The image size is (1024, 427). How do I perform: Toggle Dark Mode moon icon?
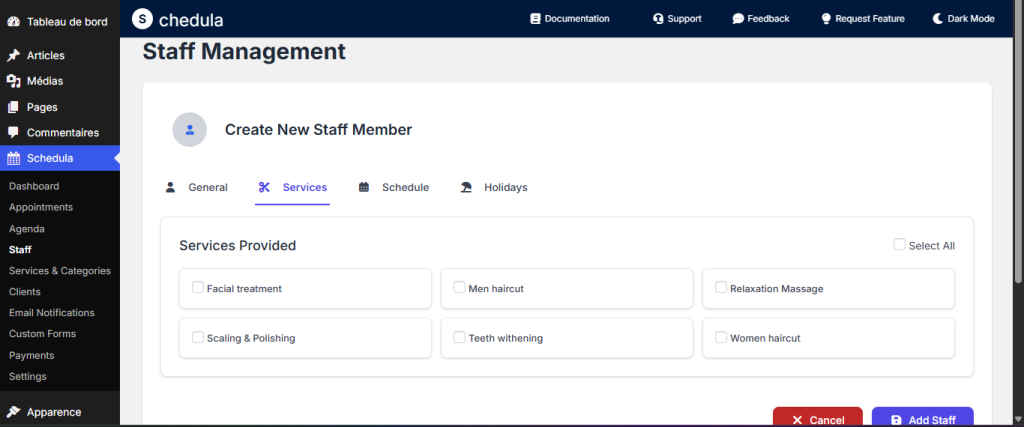click(x=938, y=18)
